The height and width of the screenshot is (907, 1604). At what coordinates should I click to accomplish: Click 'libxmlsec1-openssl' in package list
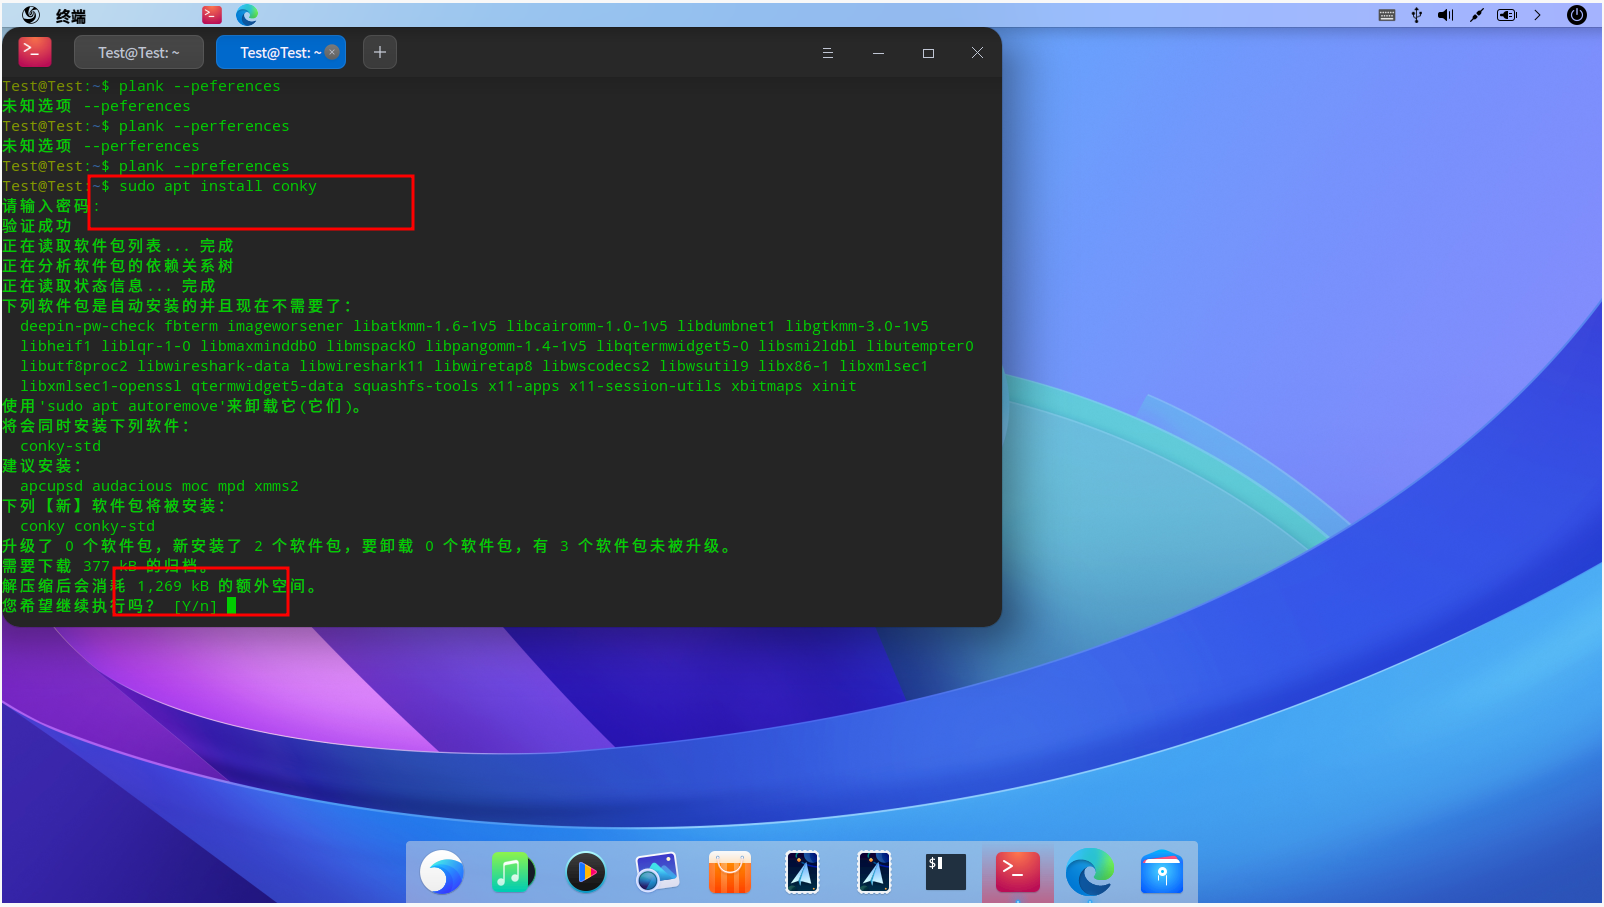[101, 386]
